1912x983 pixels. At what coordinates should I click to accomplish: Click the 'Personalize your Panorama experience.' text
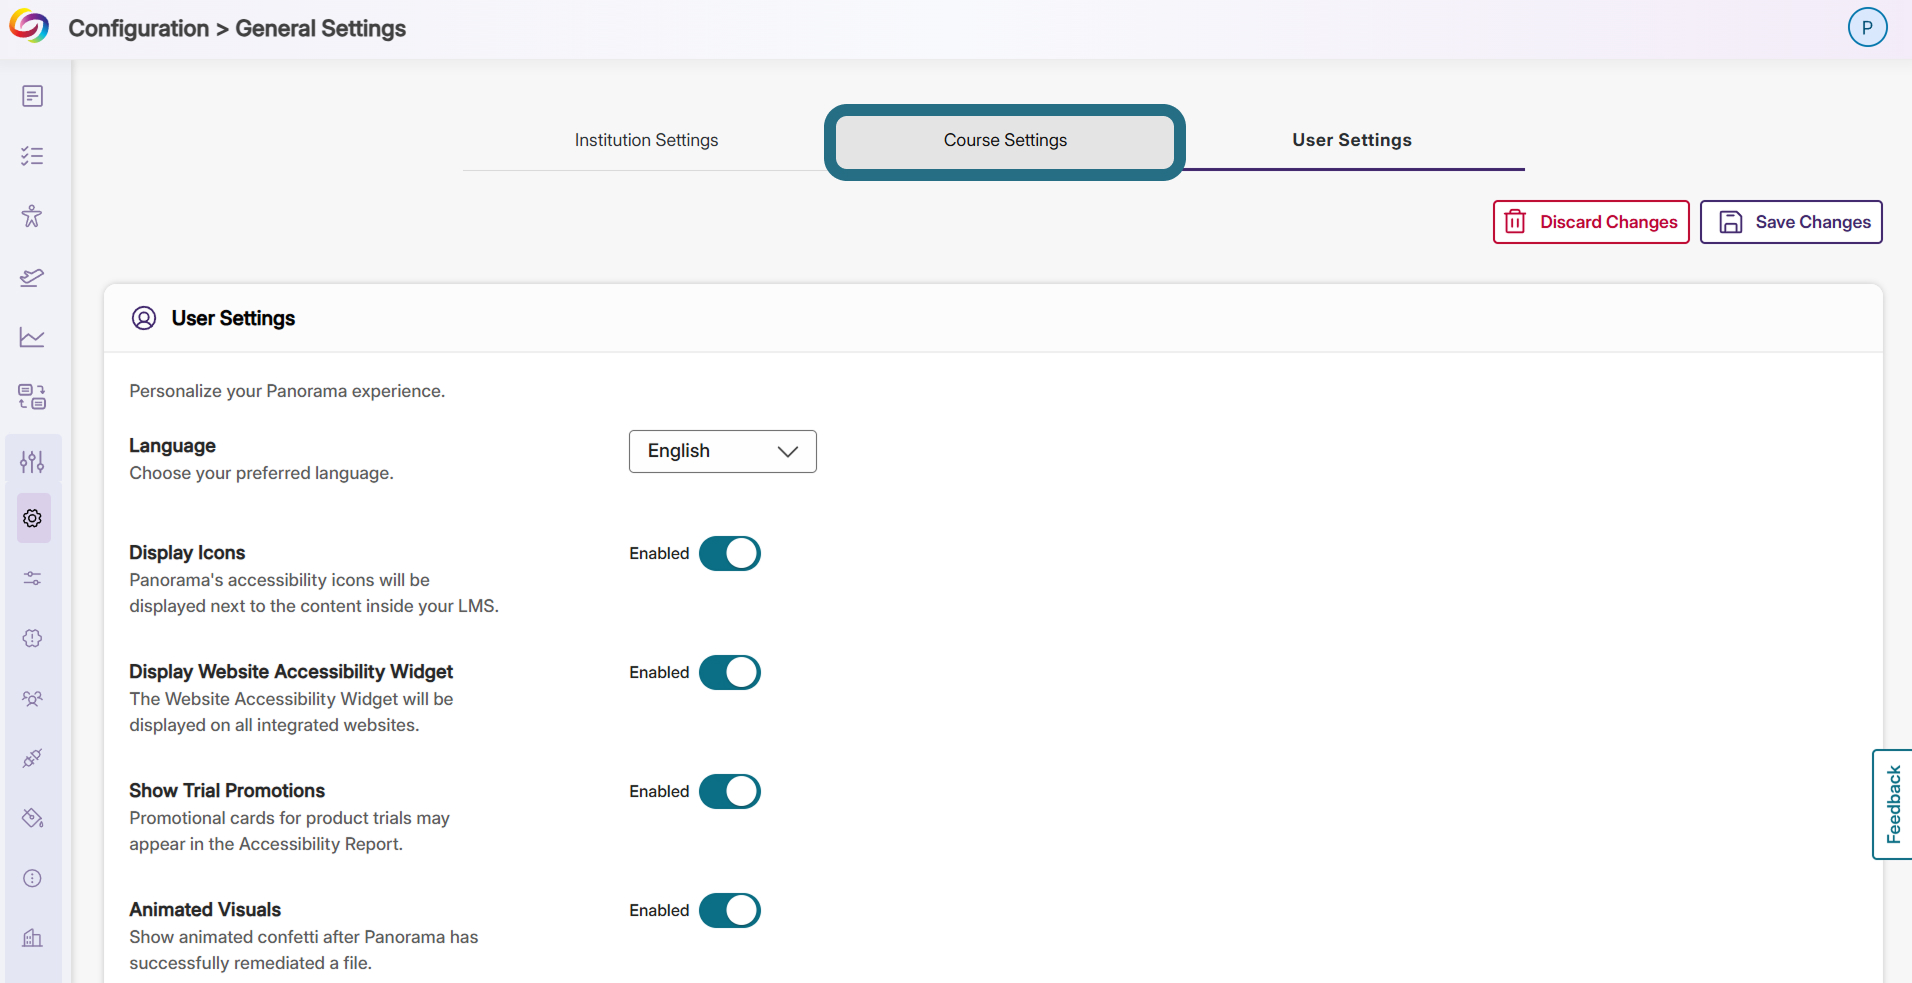point(287,391)
